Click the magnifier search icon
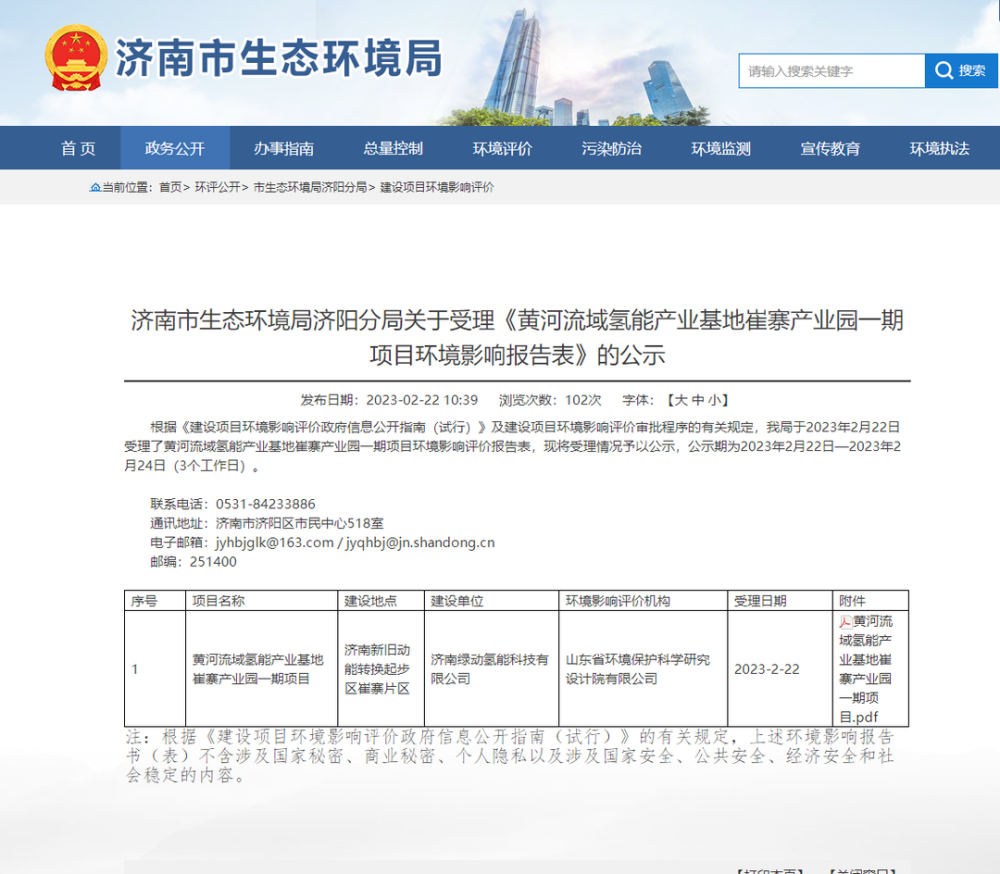This screenshot has width=1000, height=874. click(944, 71)
